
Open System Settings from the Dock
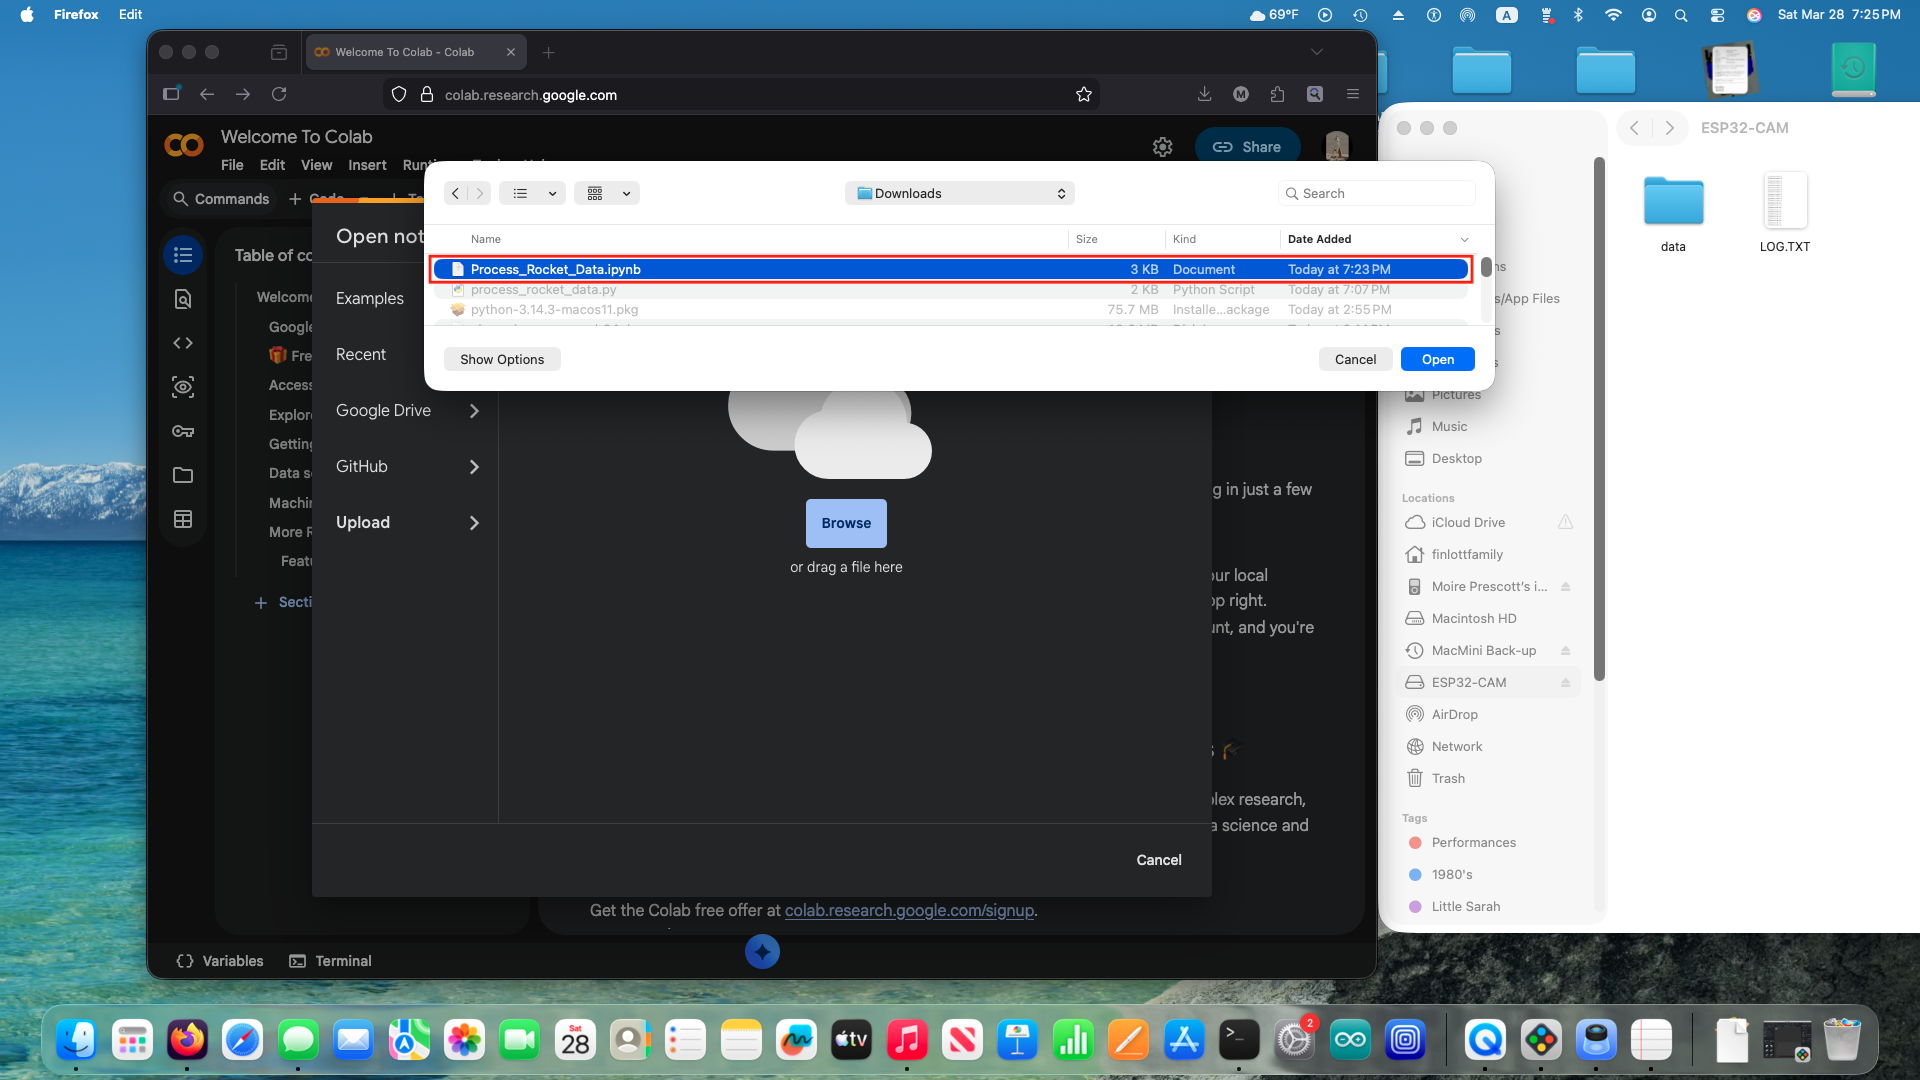click(x=1294, y=1041)
